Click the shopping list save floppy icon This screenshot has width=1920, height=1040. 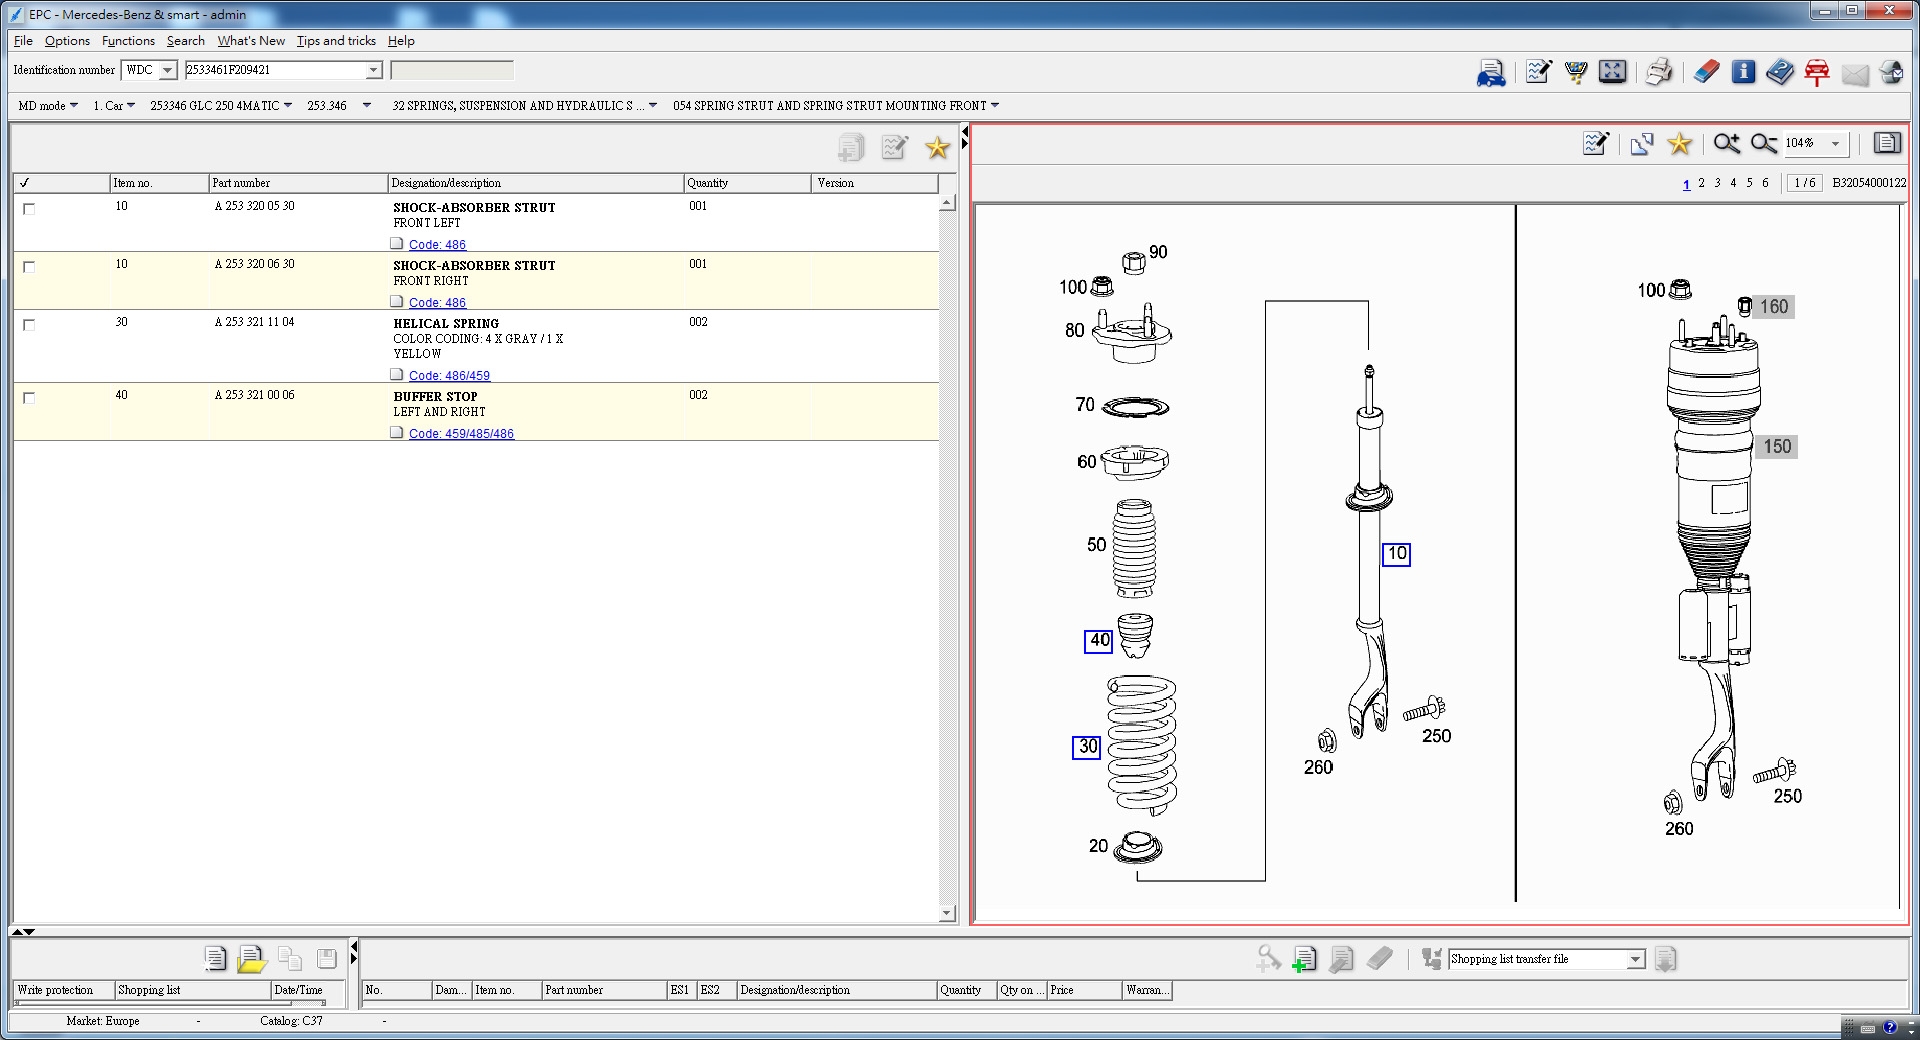327,958
